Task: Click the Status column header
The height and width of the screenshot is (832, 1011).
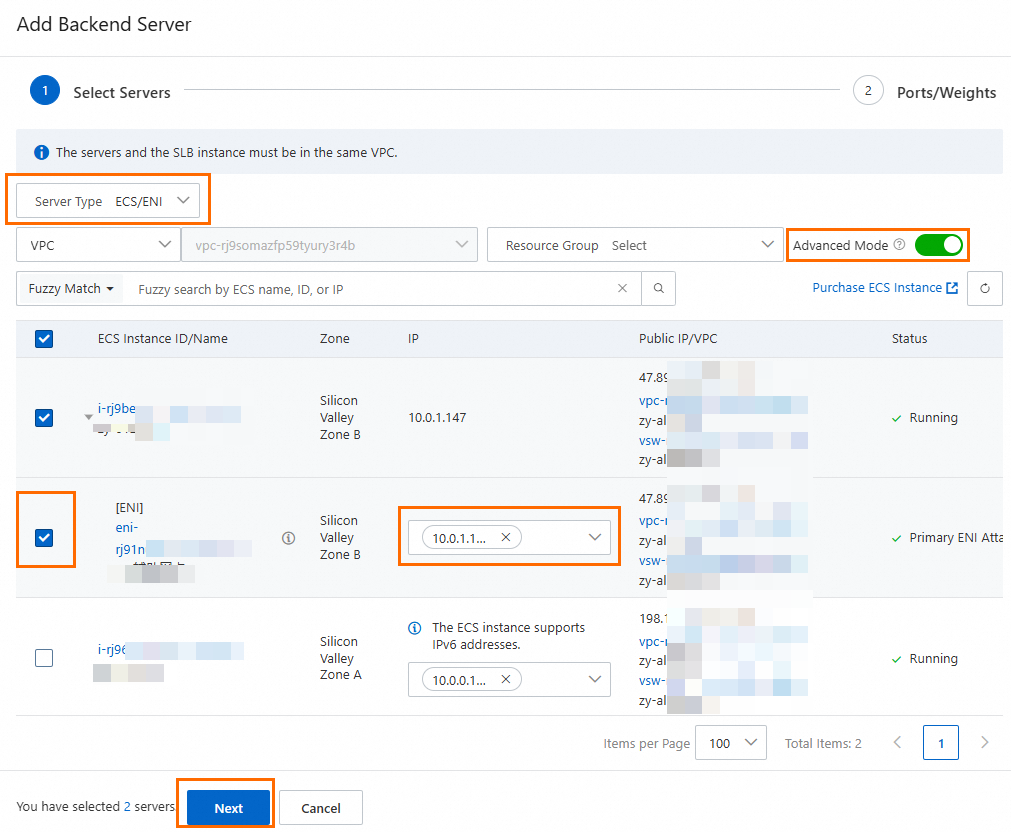Action: 909,339
